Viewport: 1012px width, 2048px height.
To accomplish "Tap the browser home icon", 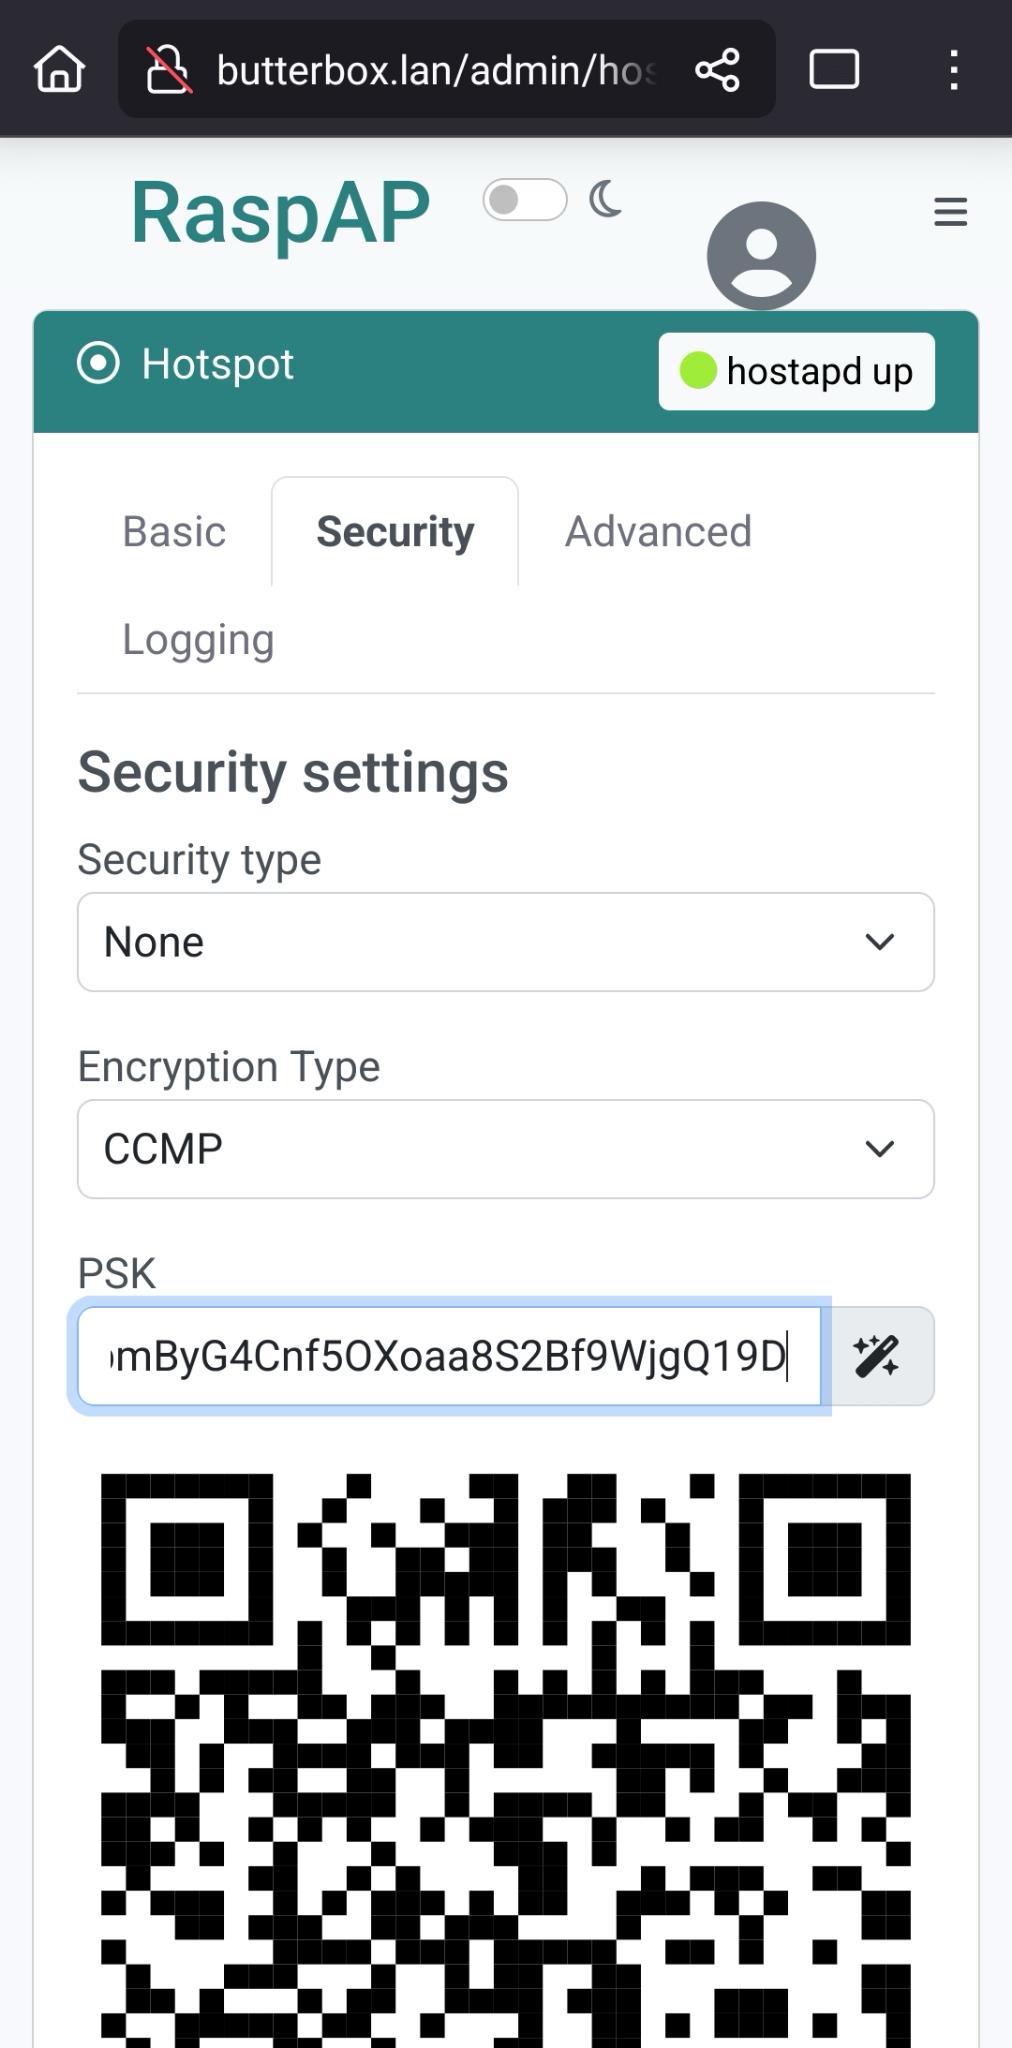I will (59, 70).
